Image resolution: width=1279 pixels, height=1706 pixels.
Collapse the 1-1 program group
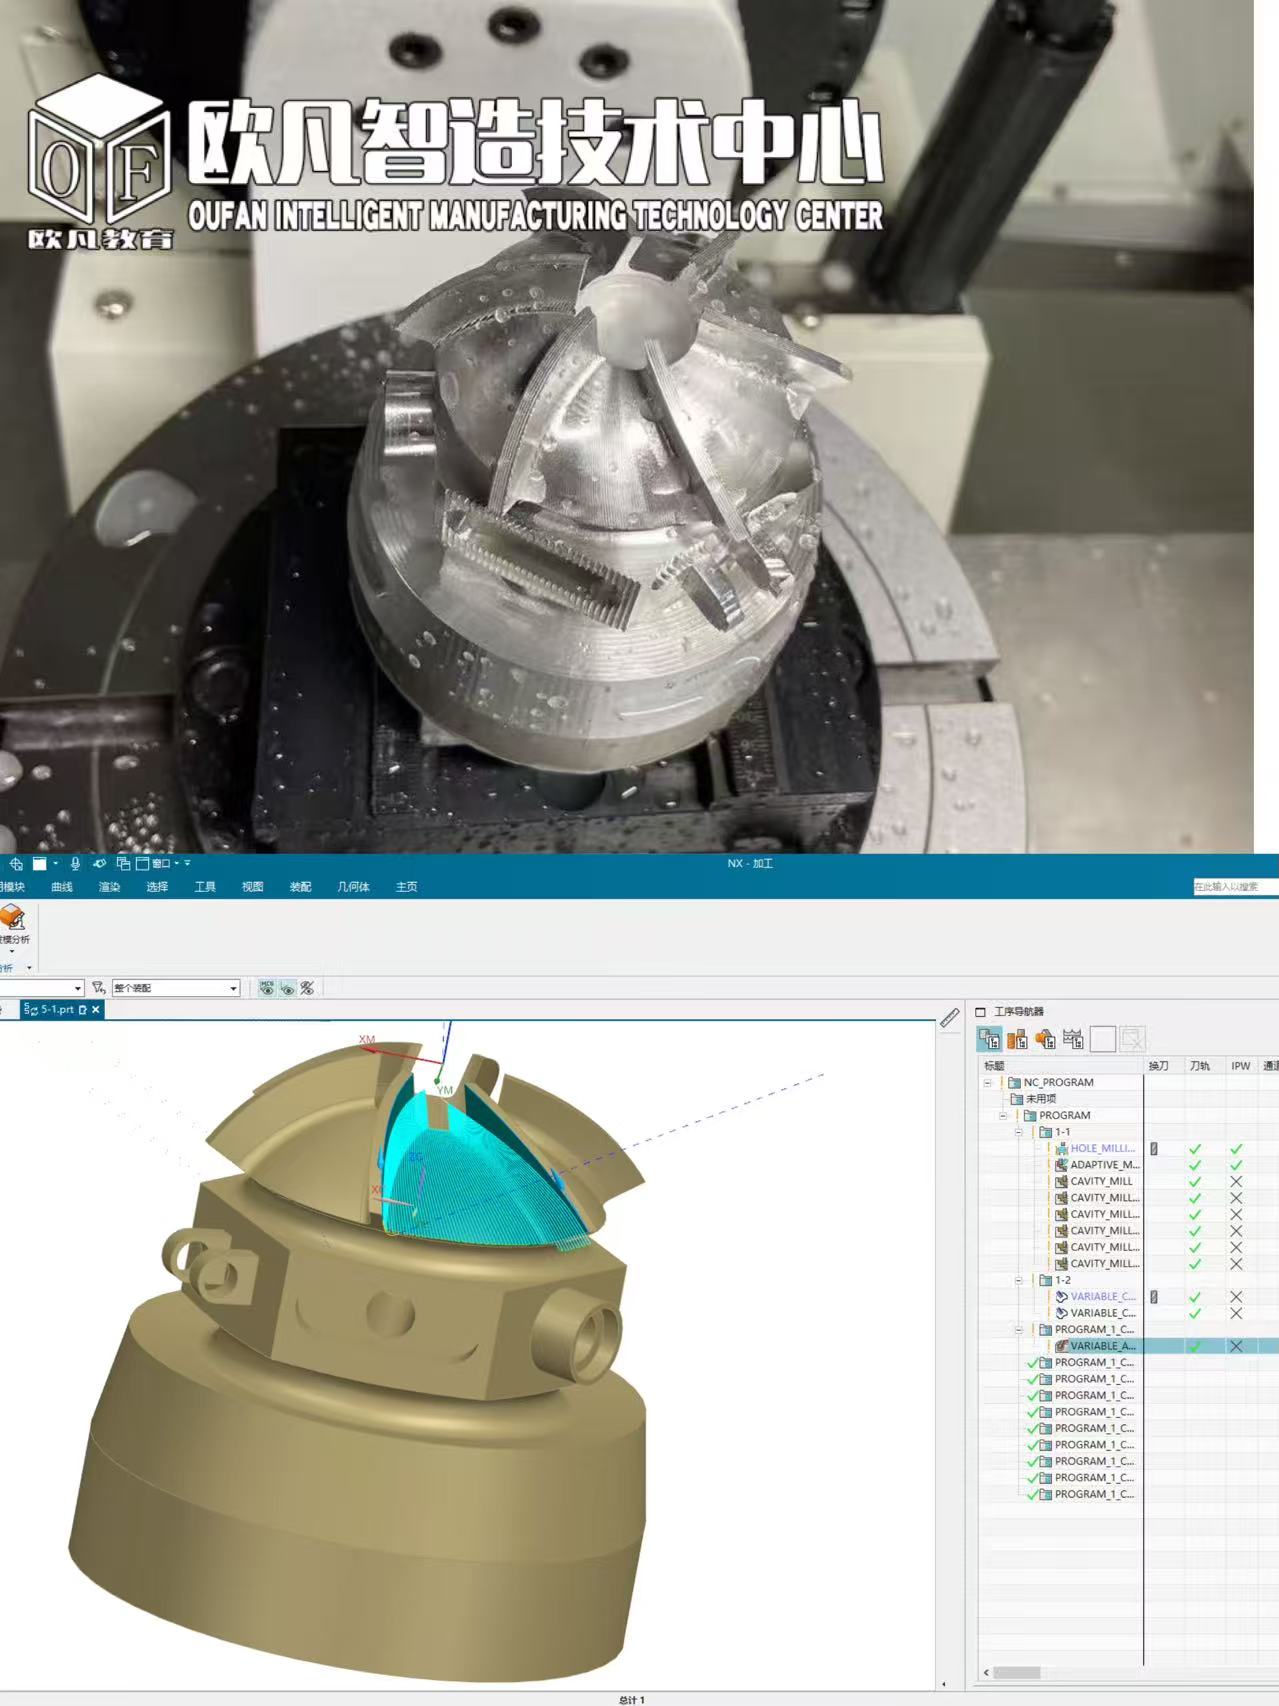click(1019, 1132)
